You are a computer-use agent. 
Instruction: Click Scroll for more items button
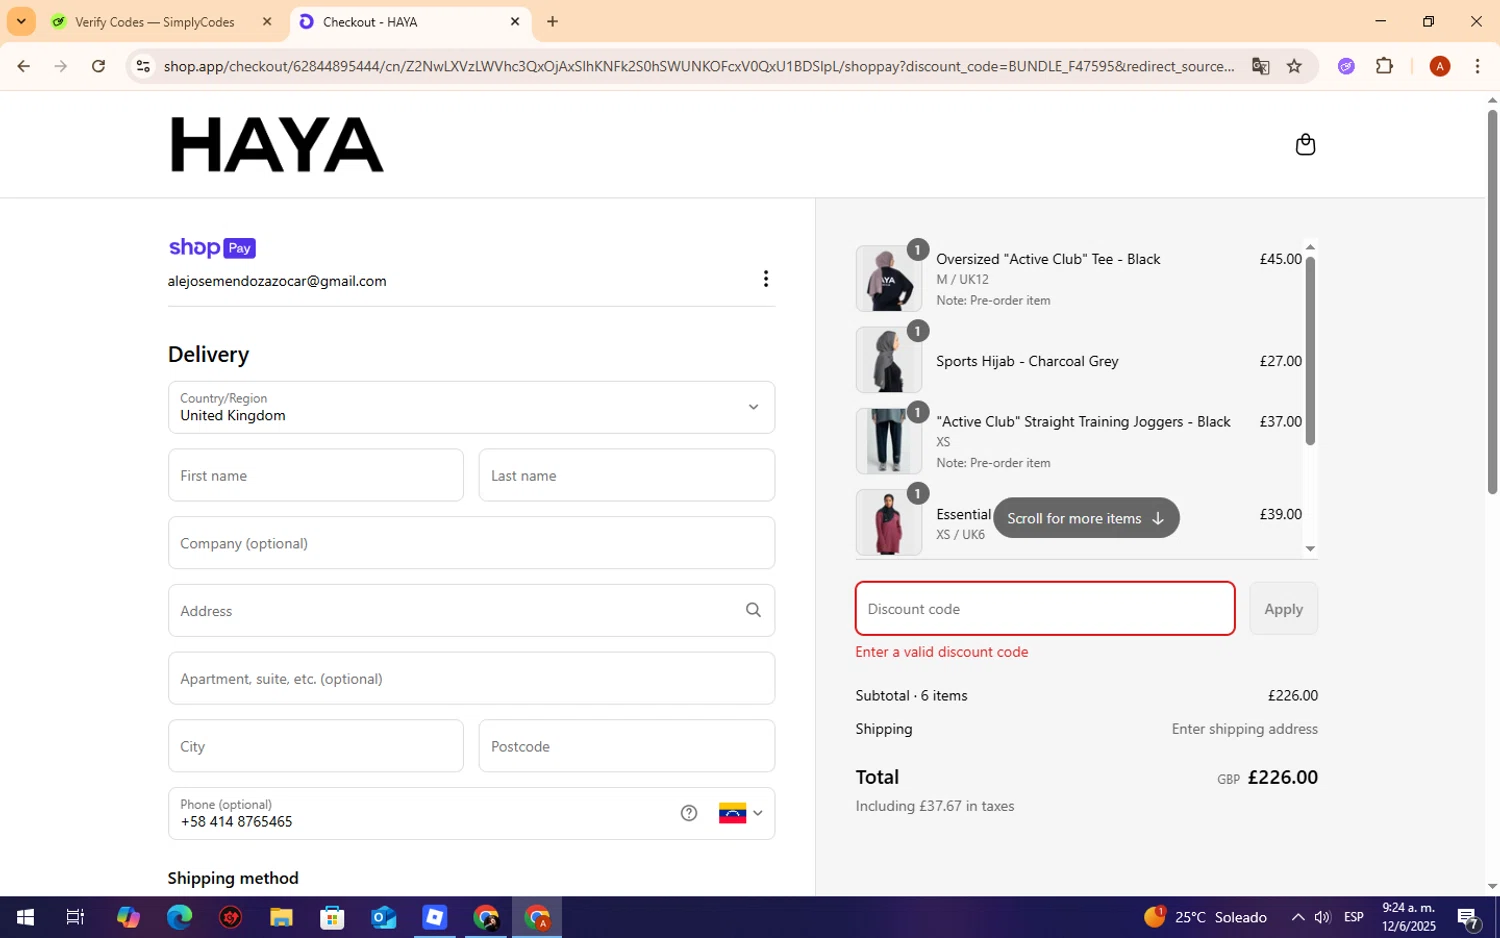[x=1086, y=518]
